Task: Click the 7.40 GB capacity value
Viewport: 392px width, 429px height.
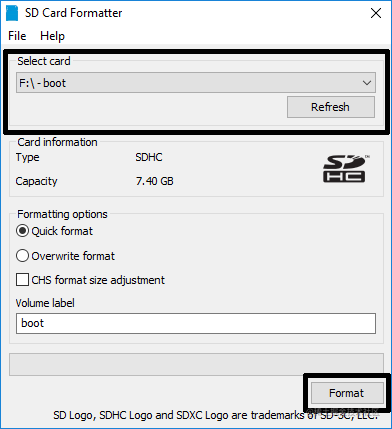Action: 154,181
